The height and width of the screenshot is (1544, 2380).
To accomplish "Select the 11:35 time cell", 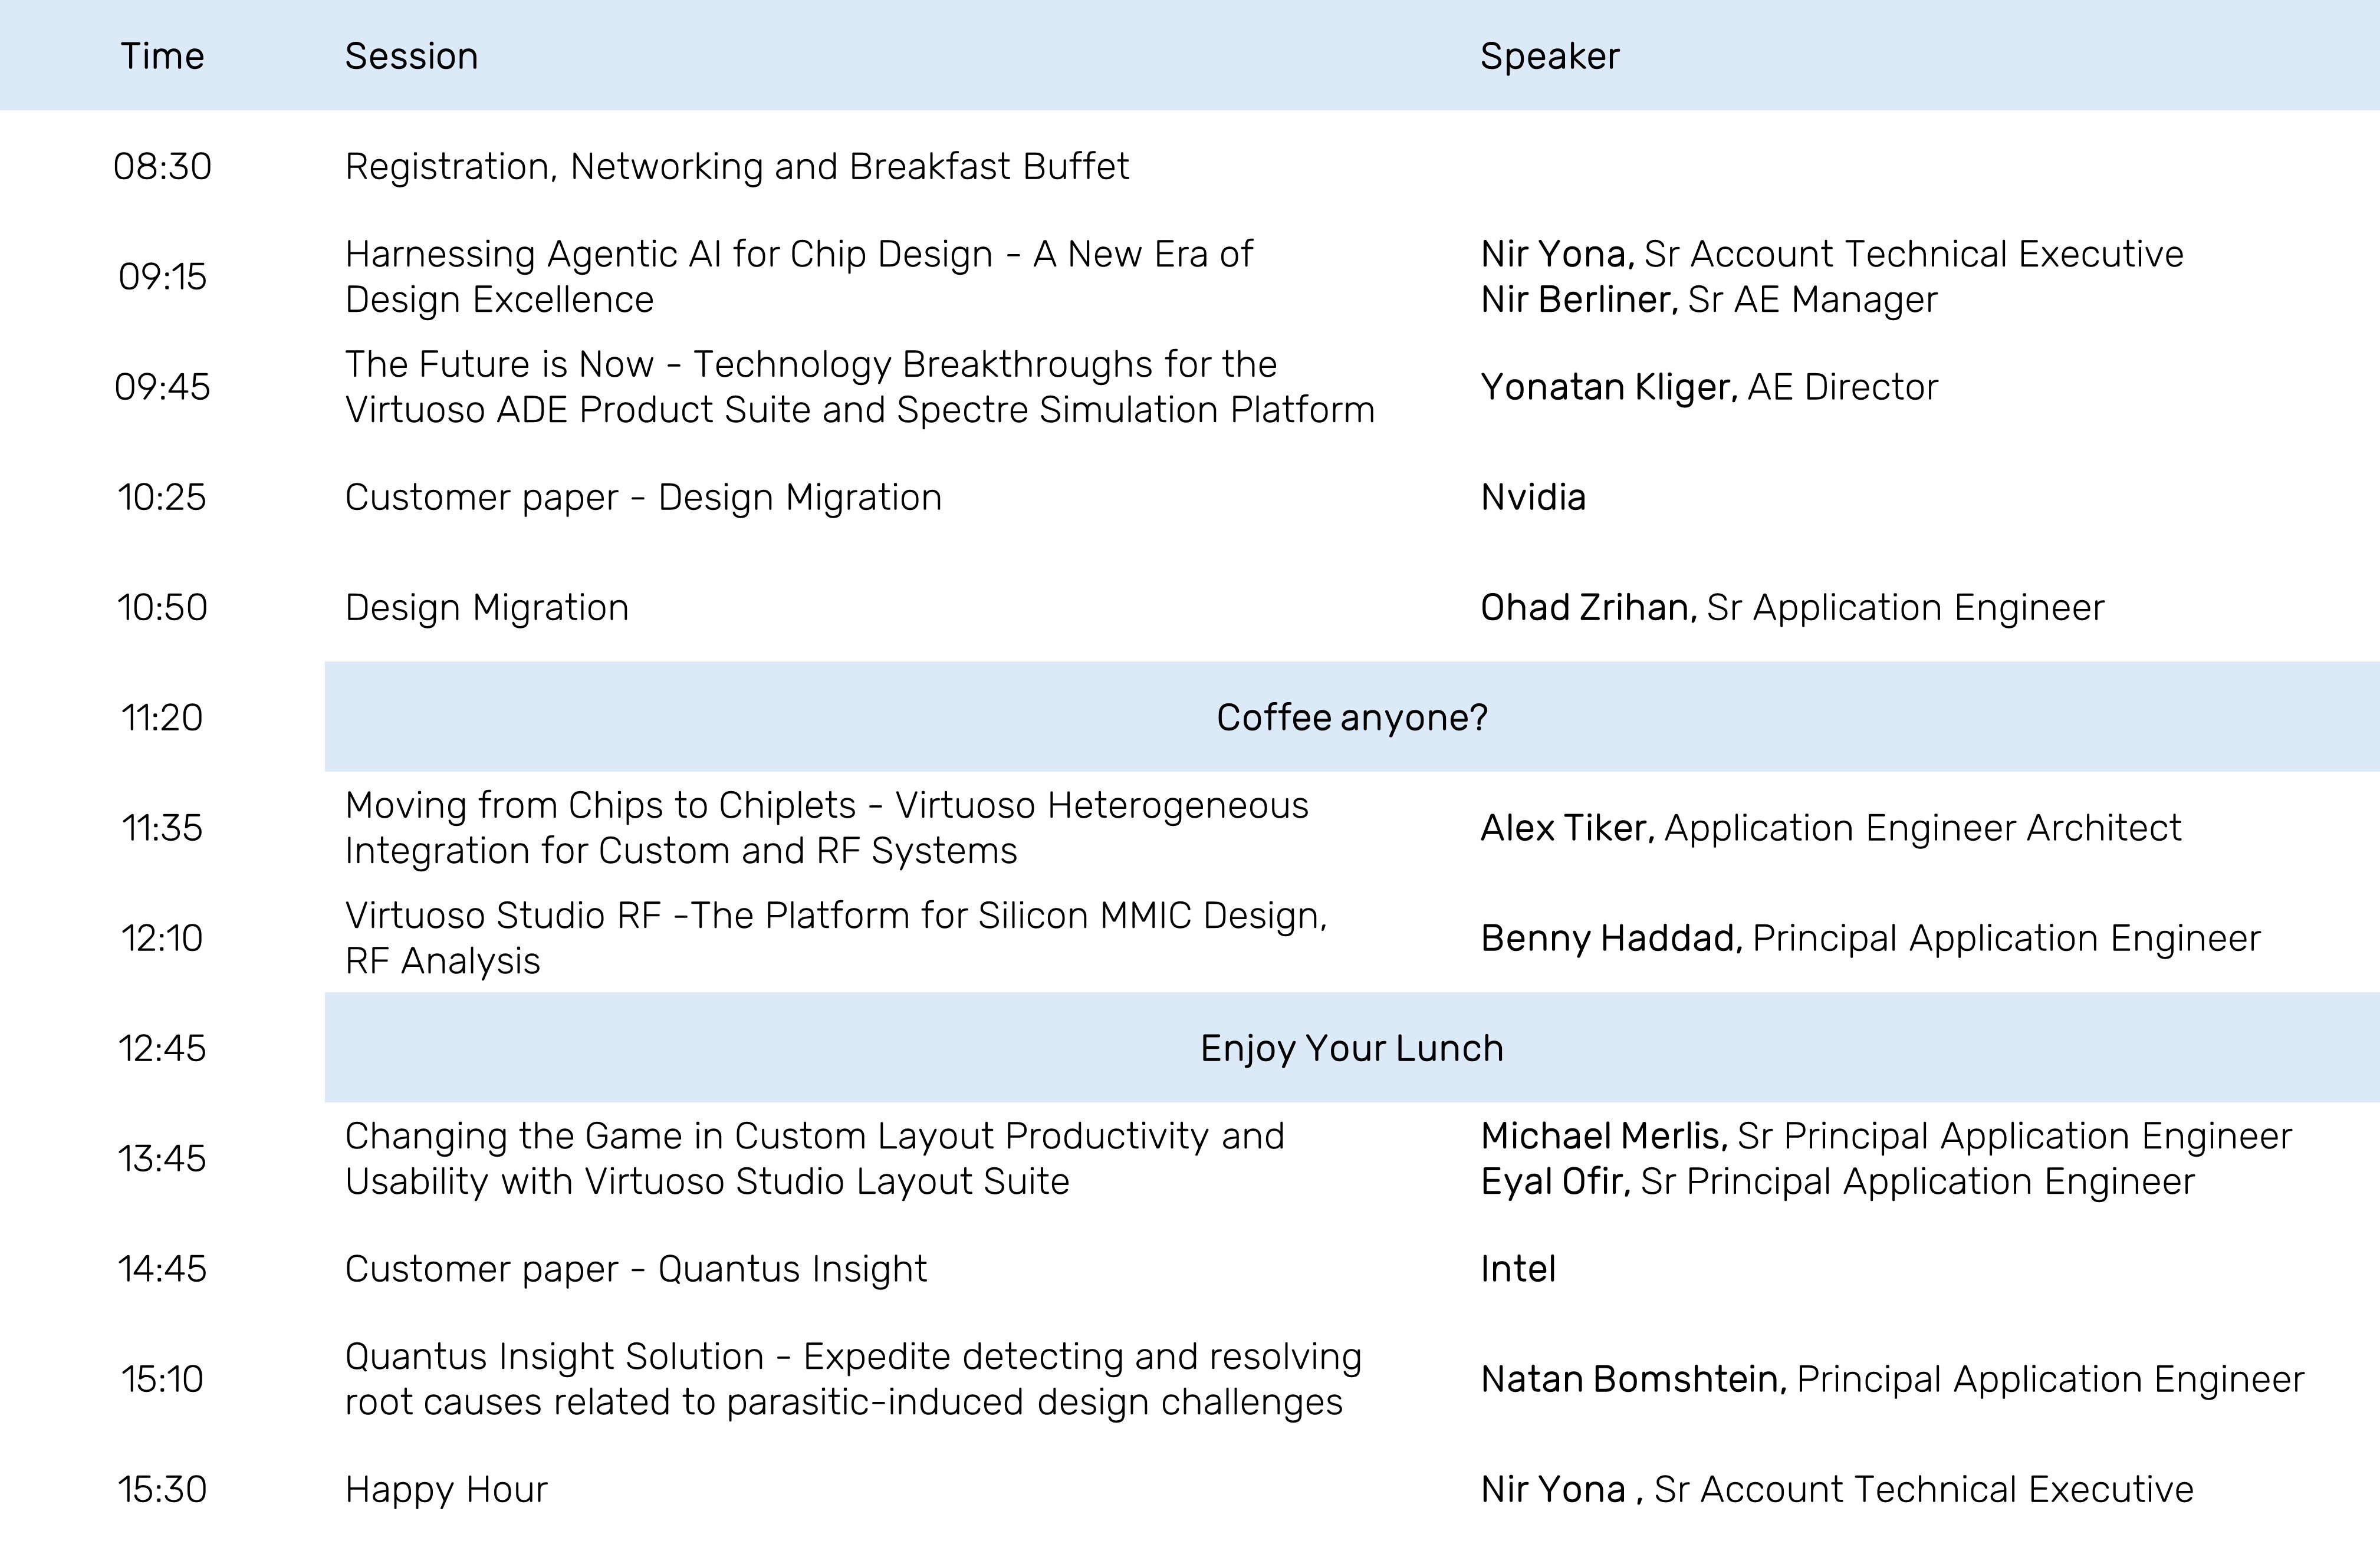I will click(162, 828).
